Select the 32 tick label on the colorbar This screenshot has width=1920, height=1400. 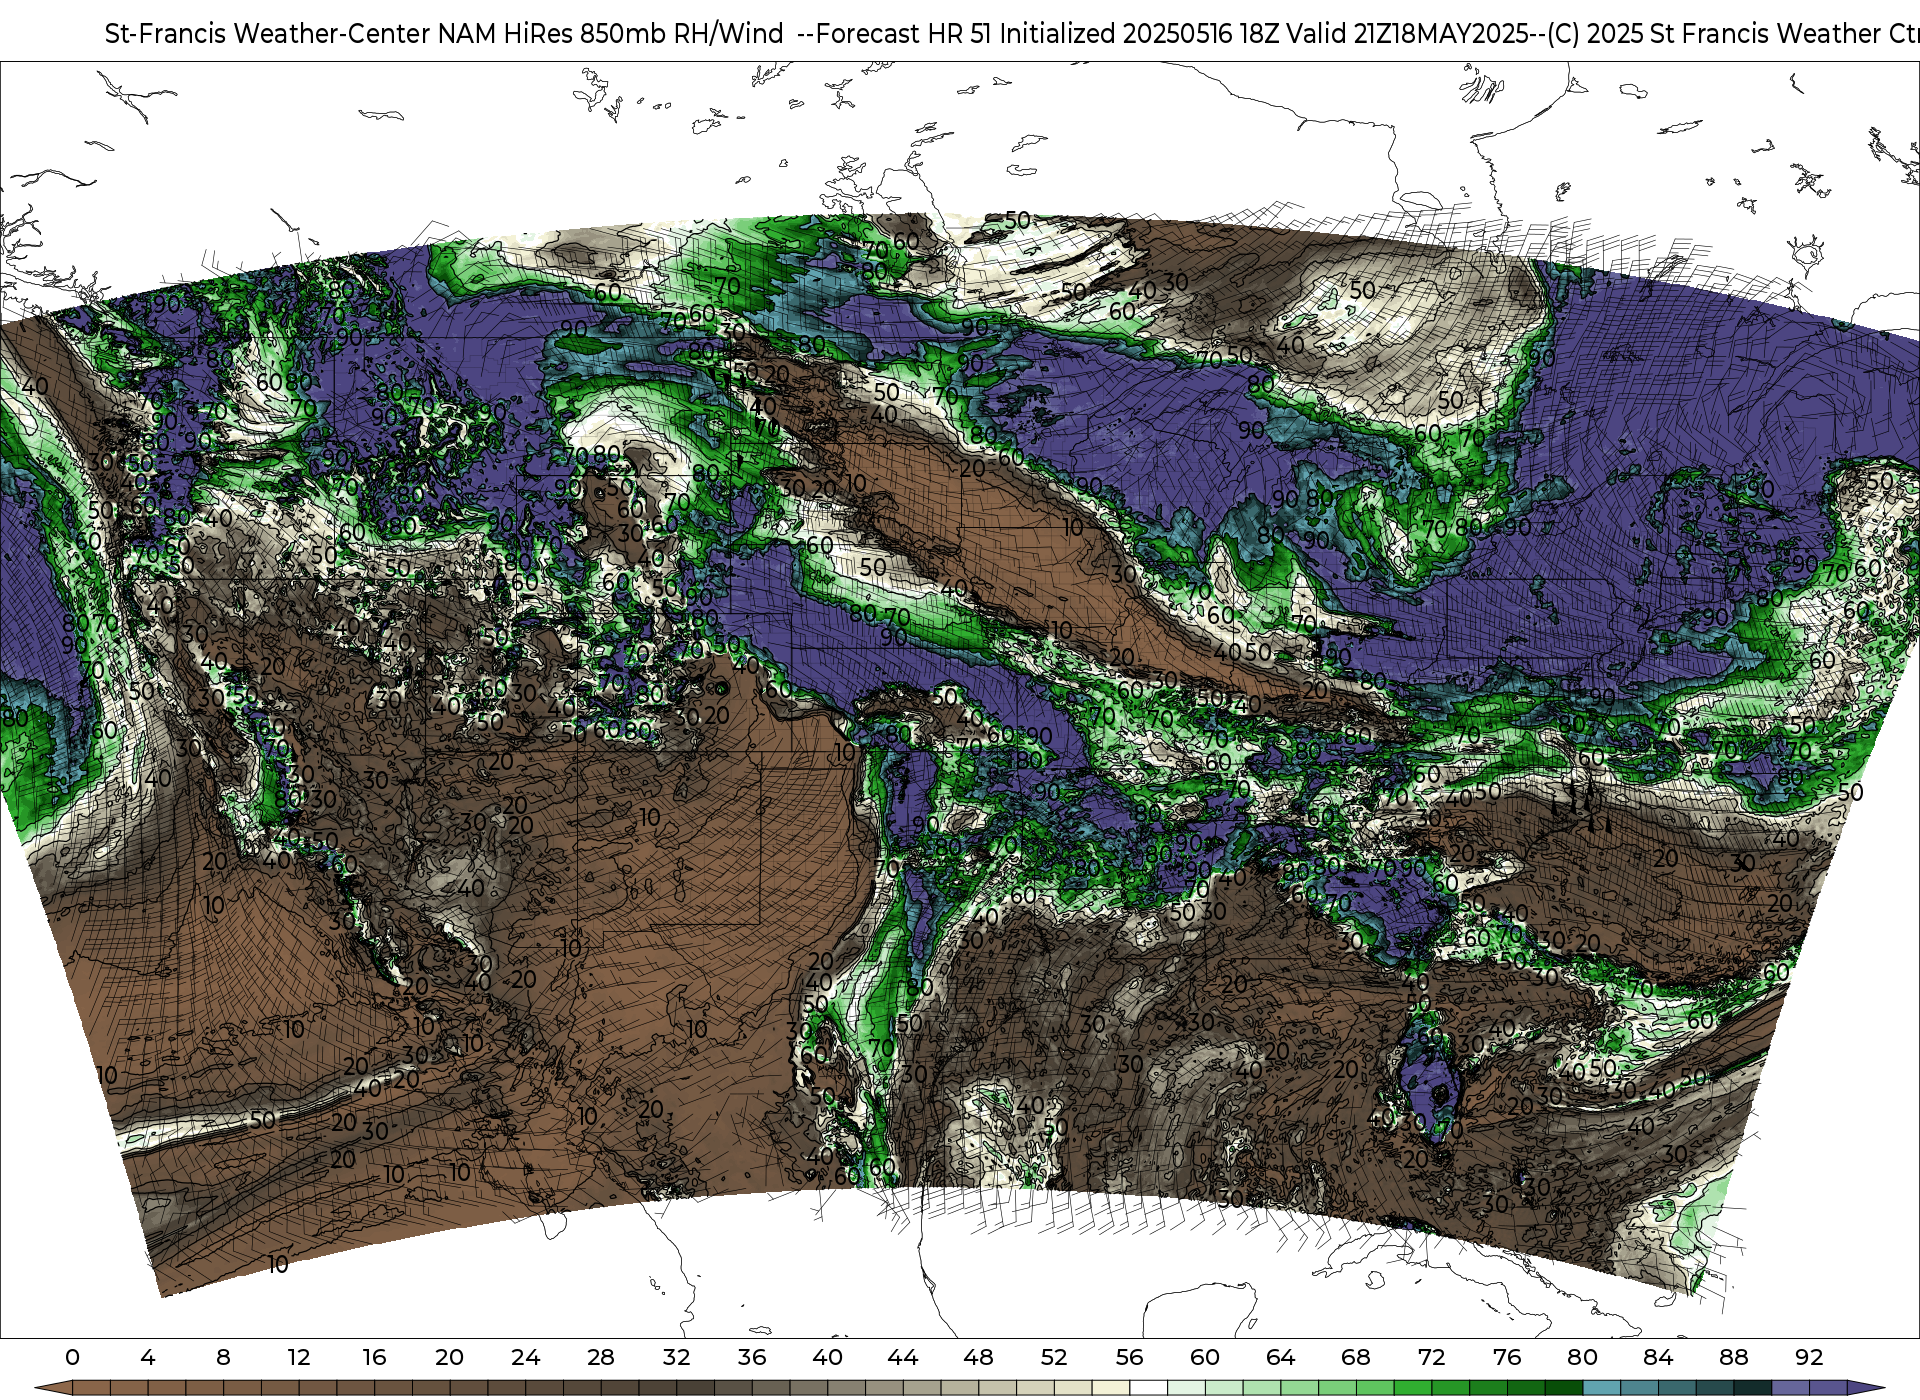[676, 1357]
